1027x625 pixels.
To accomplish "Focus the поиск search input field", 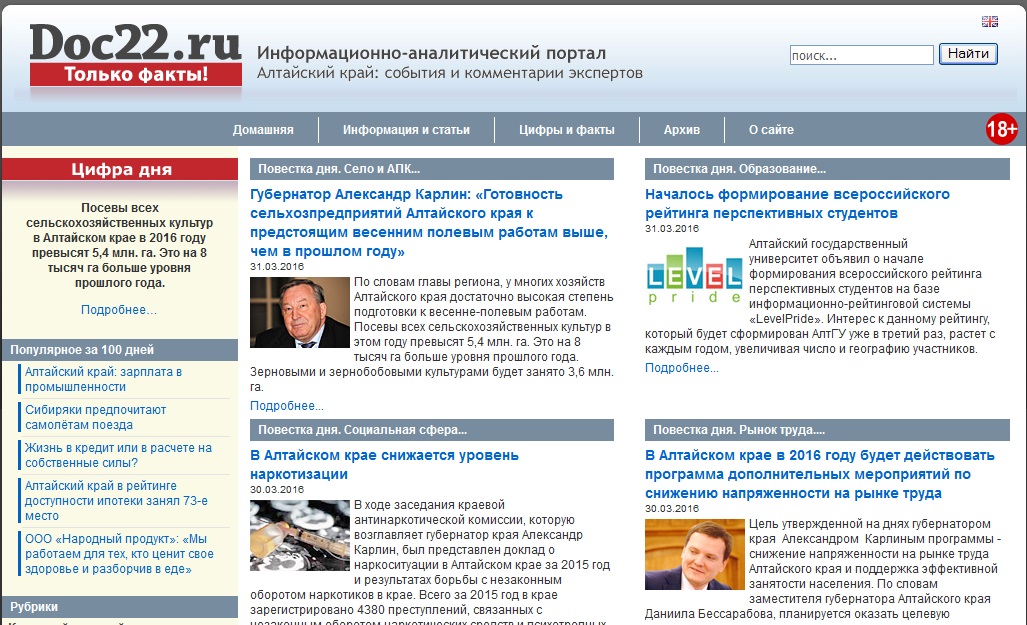I will [860, 55].
